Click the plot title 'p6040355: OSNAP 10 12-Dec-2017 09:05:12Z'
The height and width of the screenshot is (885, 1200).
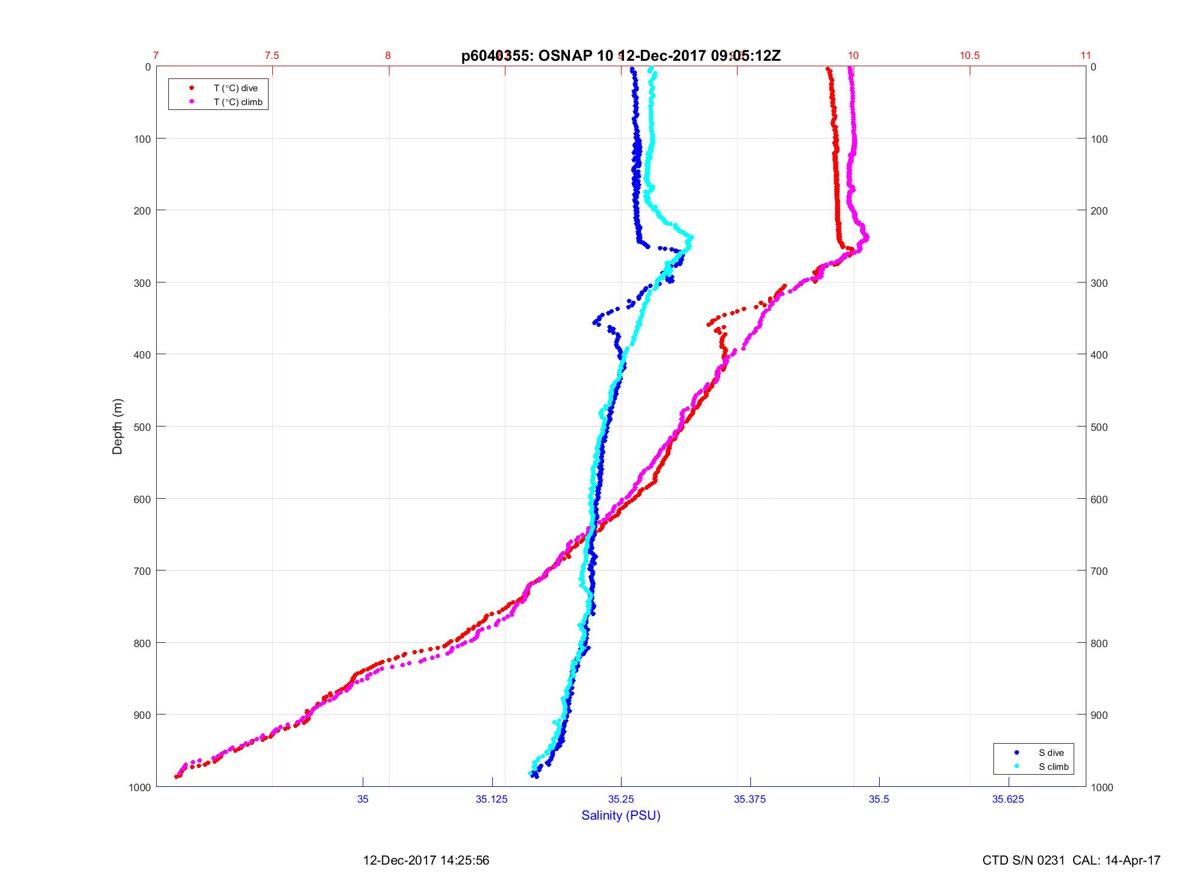point(621,55)
